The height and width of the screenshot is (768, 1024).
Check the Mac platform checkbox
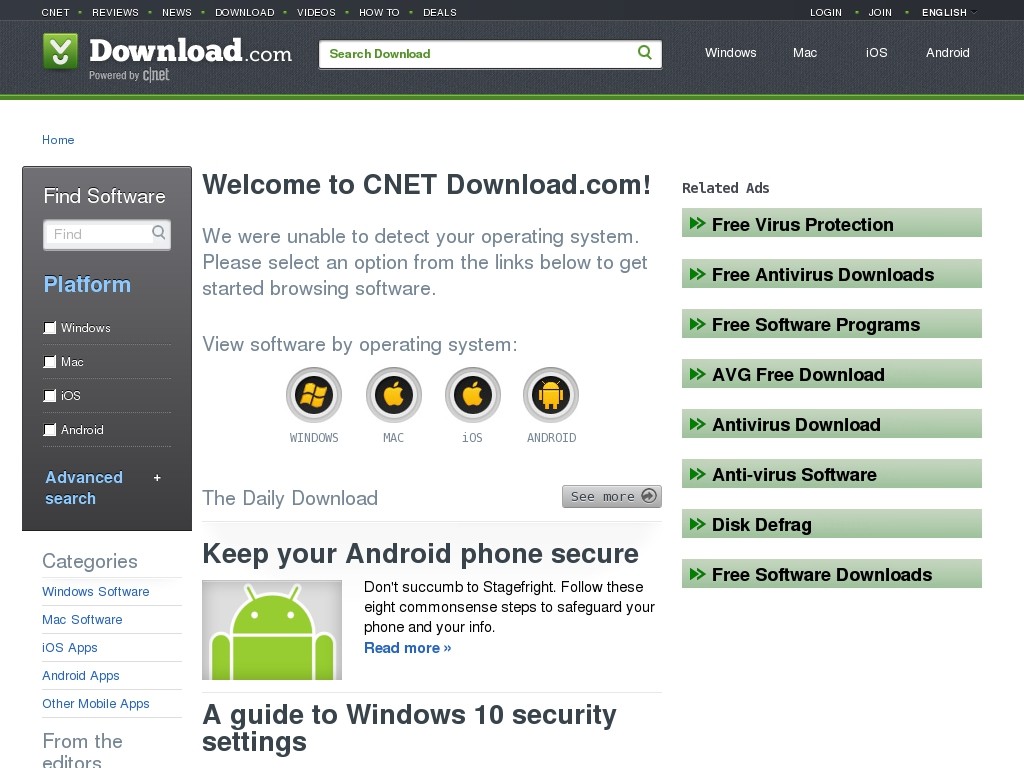click(x=50, y=362)
